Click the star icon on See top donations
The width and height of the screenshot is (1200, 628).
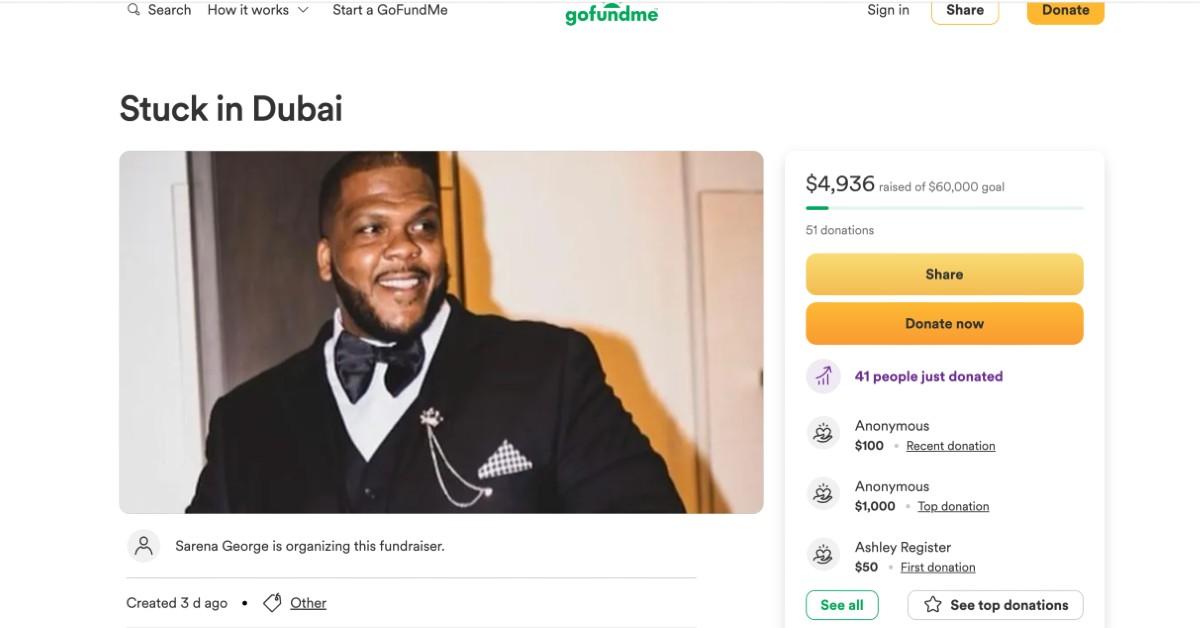tap(931, 604)
